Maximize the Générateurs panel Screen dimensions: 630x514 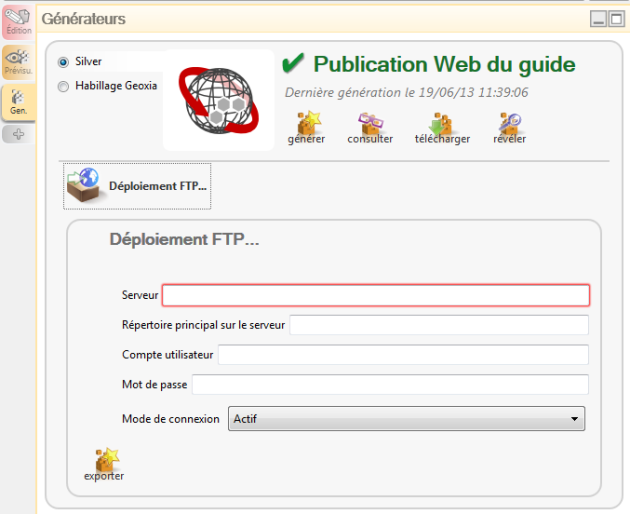[x=616, y=19]
